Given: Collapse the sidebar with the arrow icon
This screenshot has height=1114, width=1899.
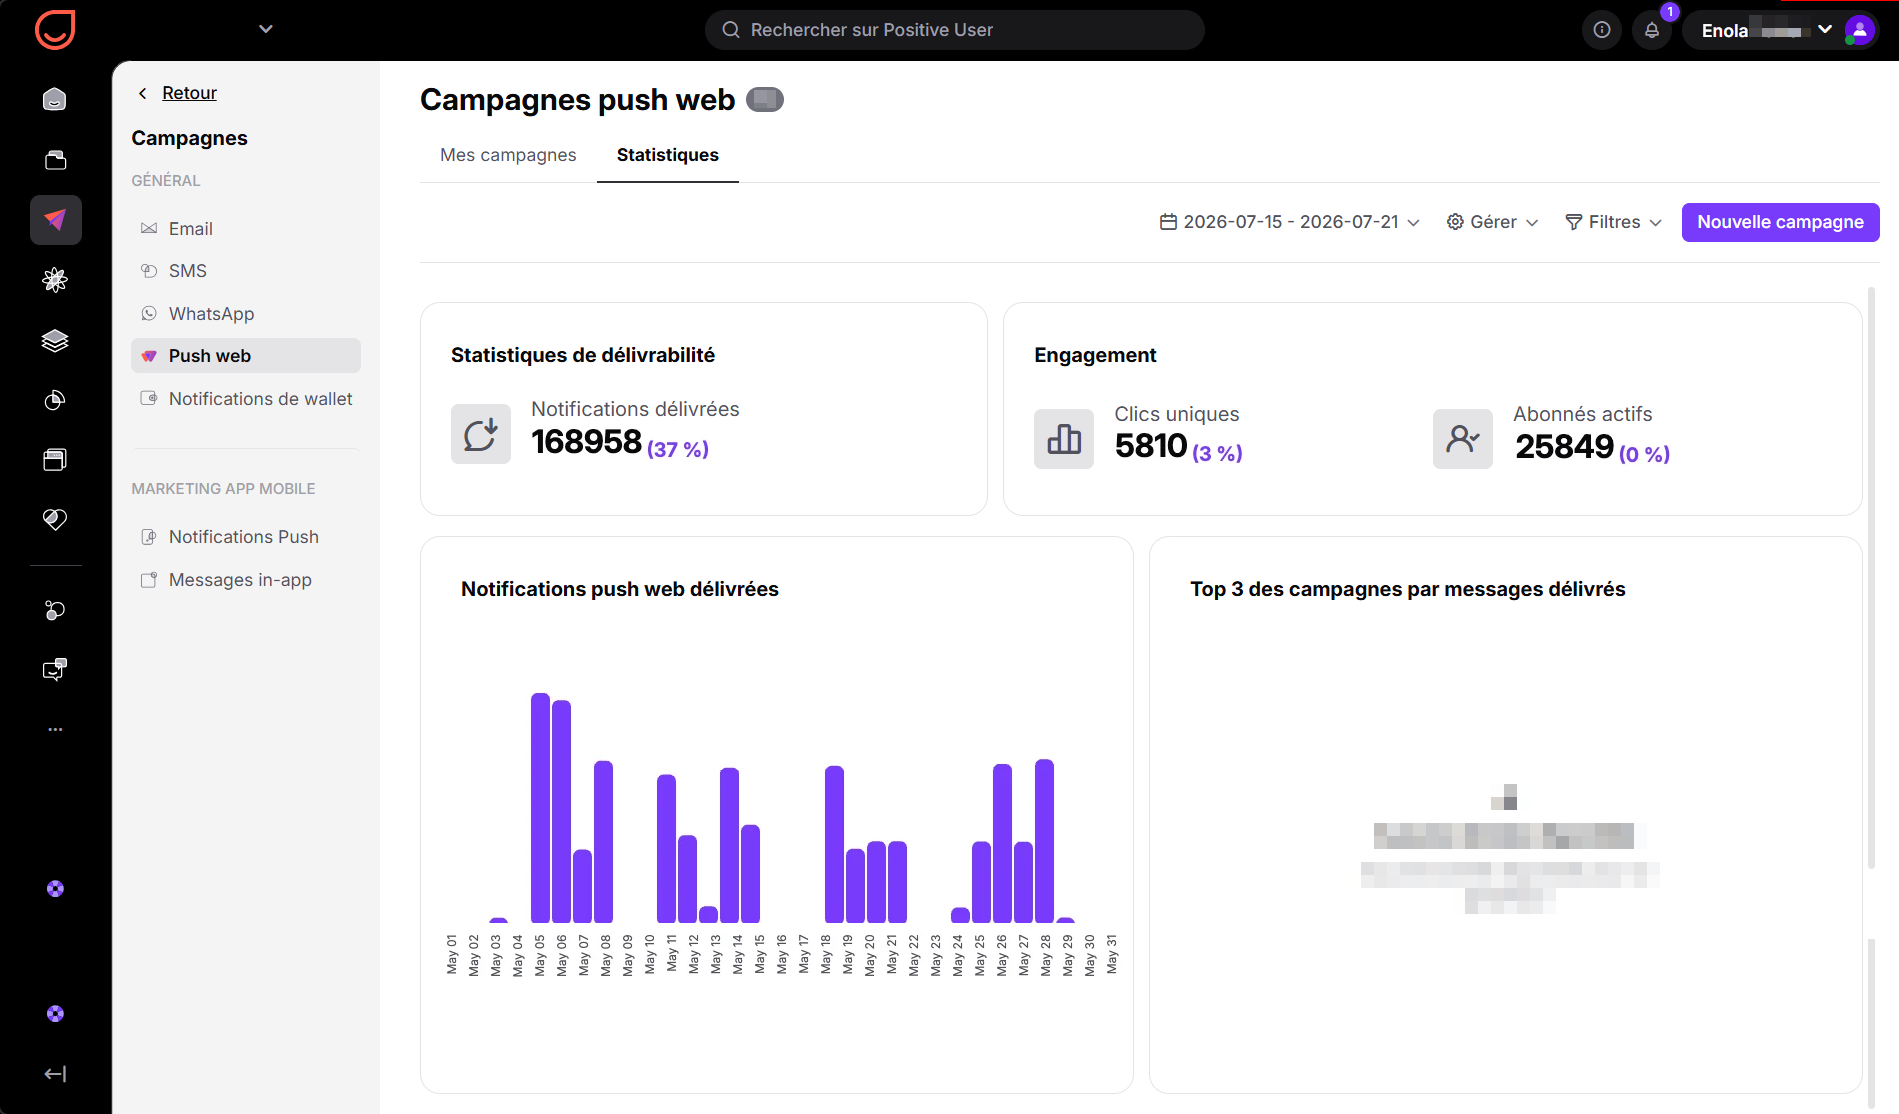Looking at the screenshot, I should [x=55, y=1074].
